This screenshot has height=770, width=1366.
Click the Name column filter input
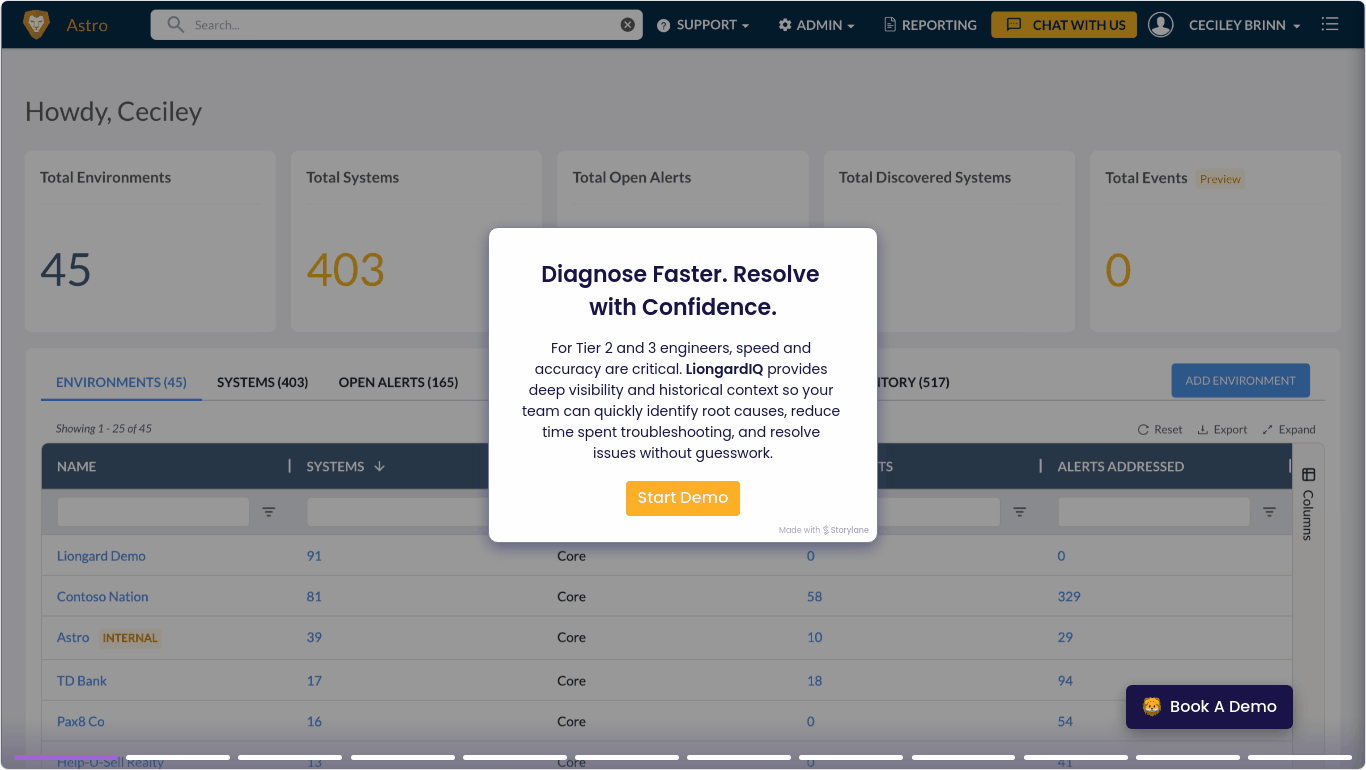[153, 512]
